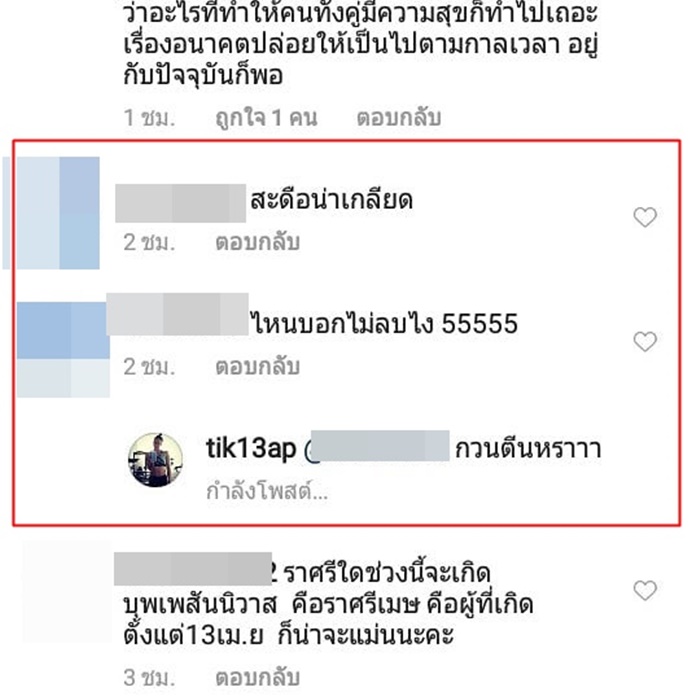Viewport: 700px width, 700px height.
Task: Click 2 ชม. timestamp under สะดือน่าเกลียด
Action: point(150,243)
